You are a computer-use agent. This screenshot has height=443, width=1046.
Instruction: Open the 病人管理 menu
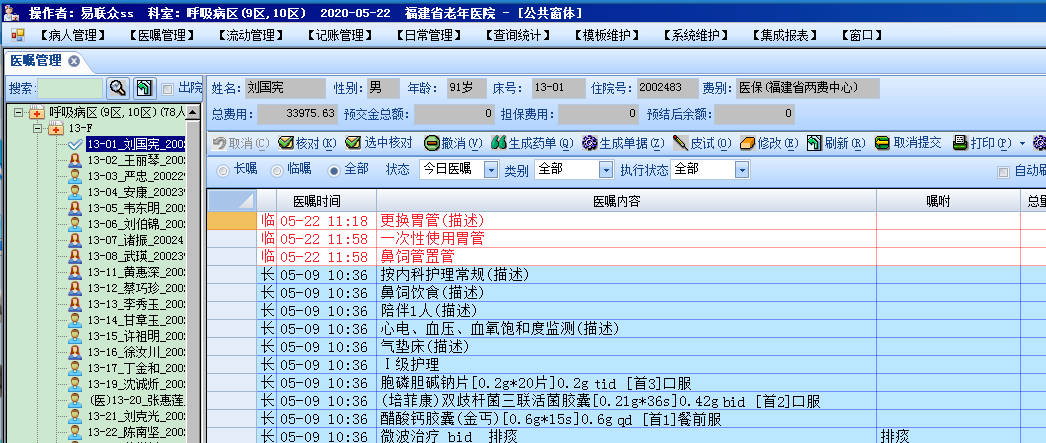(72, 36)
